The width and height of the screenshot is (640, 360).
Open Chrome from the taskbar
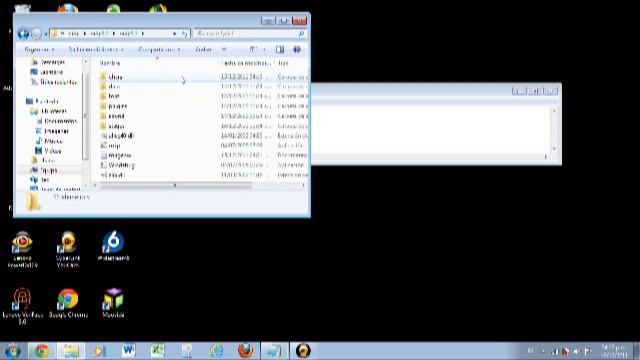(x=41, y=351)
